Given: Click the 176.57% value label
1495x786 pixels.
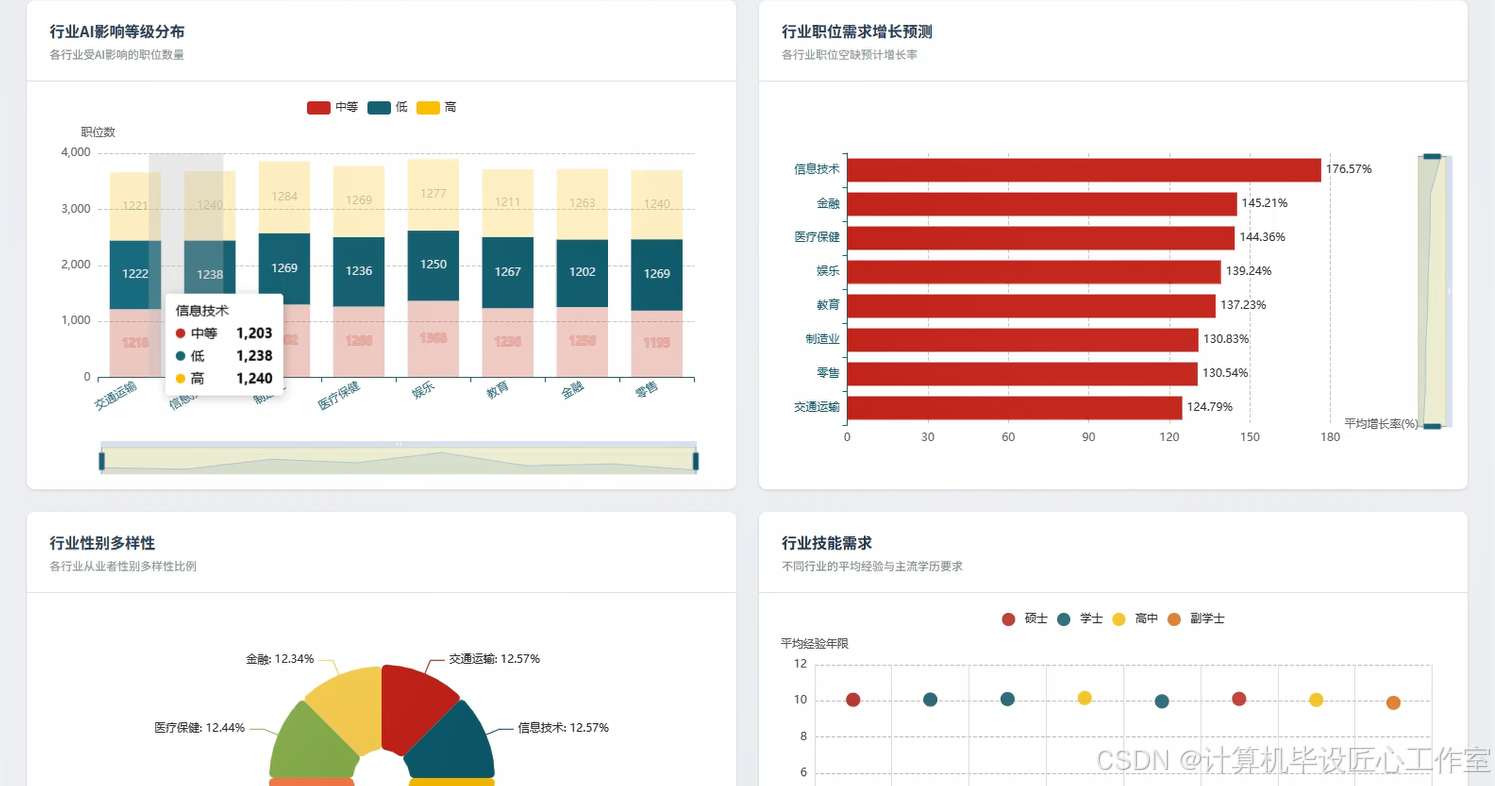Looking at the screenshot, I should (1349, 169).
